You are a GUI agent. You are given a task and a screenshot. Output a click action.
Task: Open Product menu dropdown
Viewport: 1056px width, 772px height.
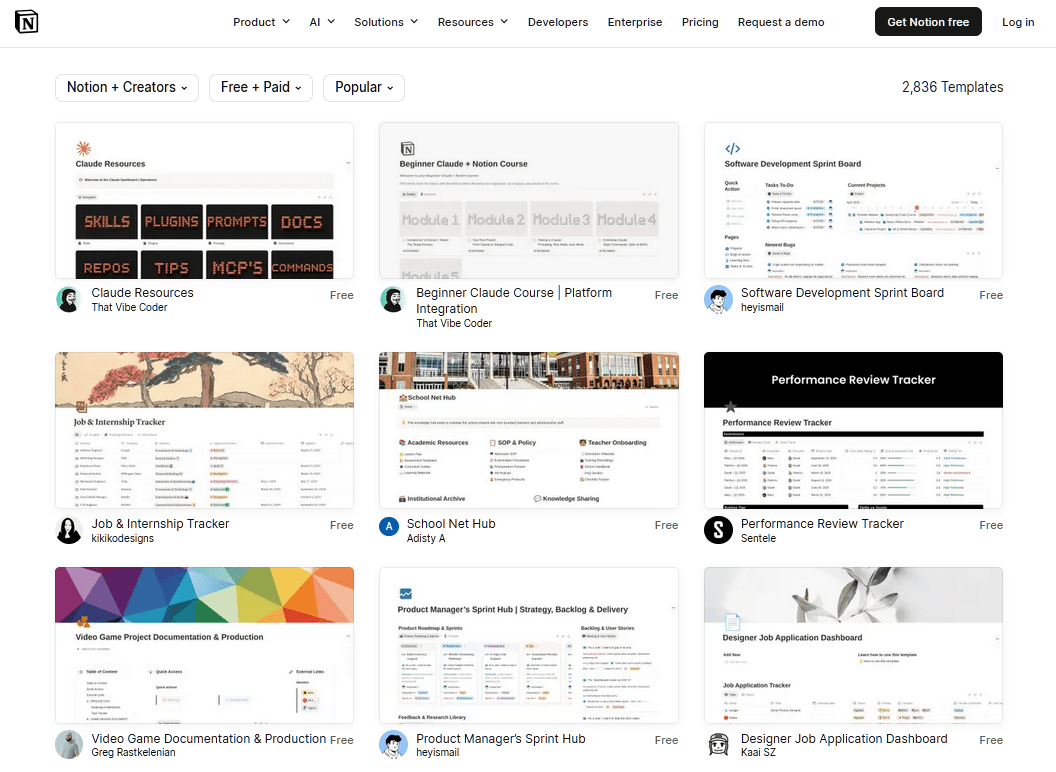261,22
